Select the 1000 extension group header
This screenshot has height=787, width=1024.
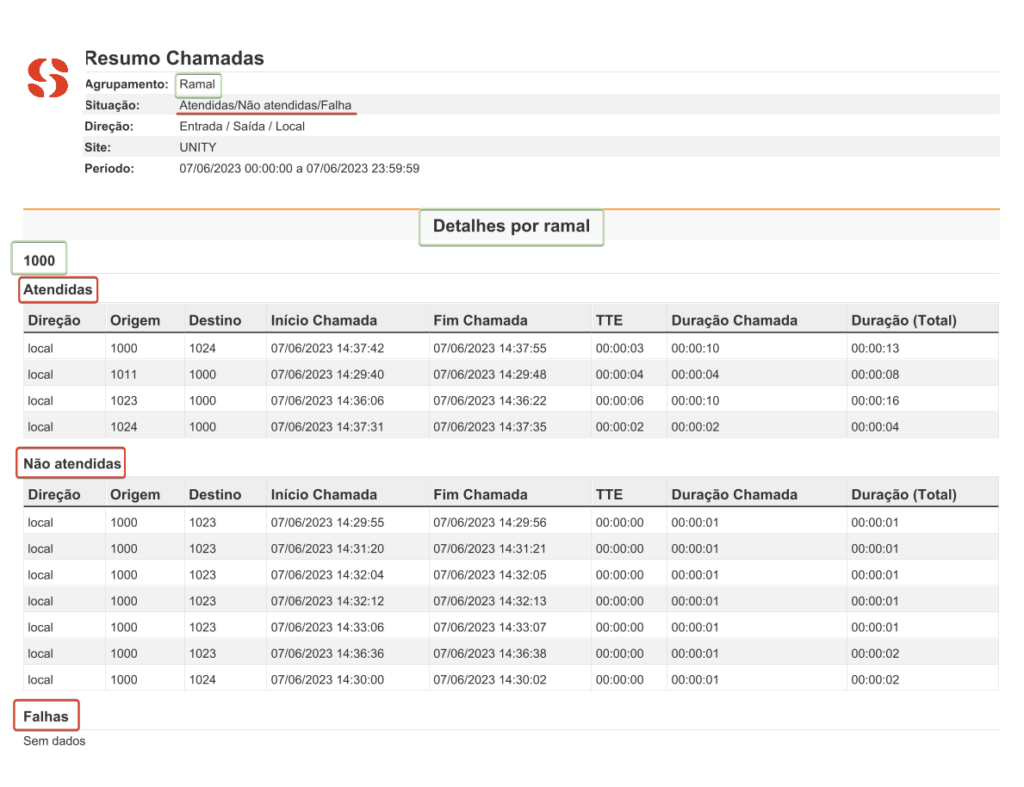pos(39,260)
